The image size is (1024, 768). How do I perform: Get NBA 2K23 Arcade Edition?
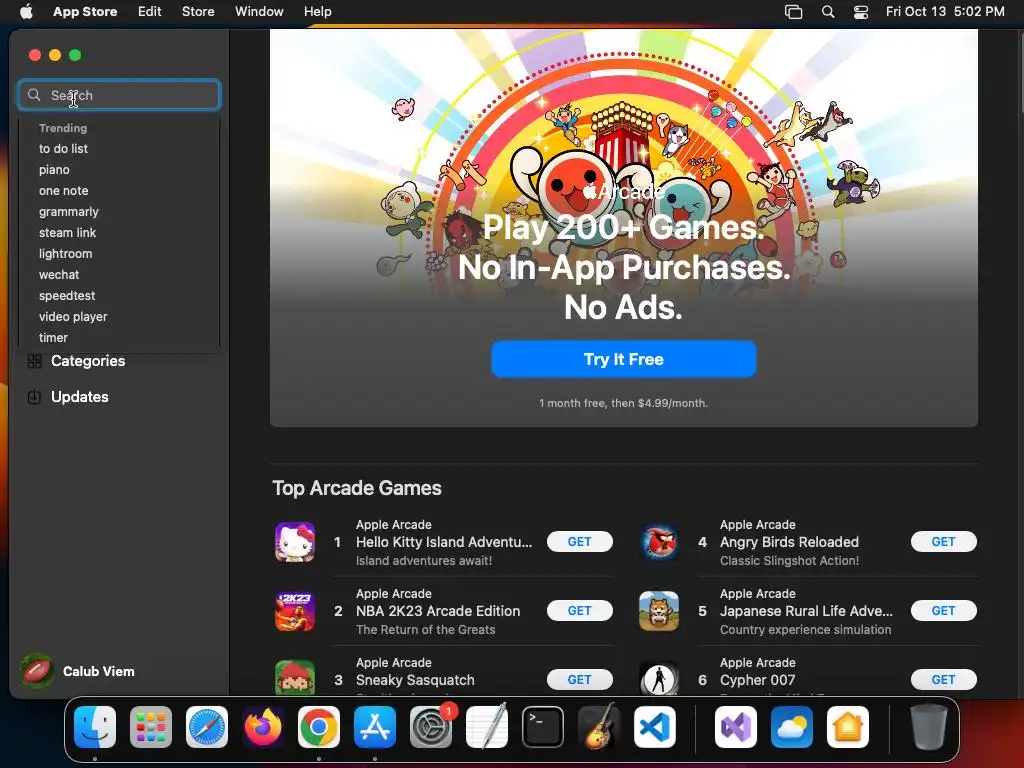(579, 611)
